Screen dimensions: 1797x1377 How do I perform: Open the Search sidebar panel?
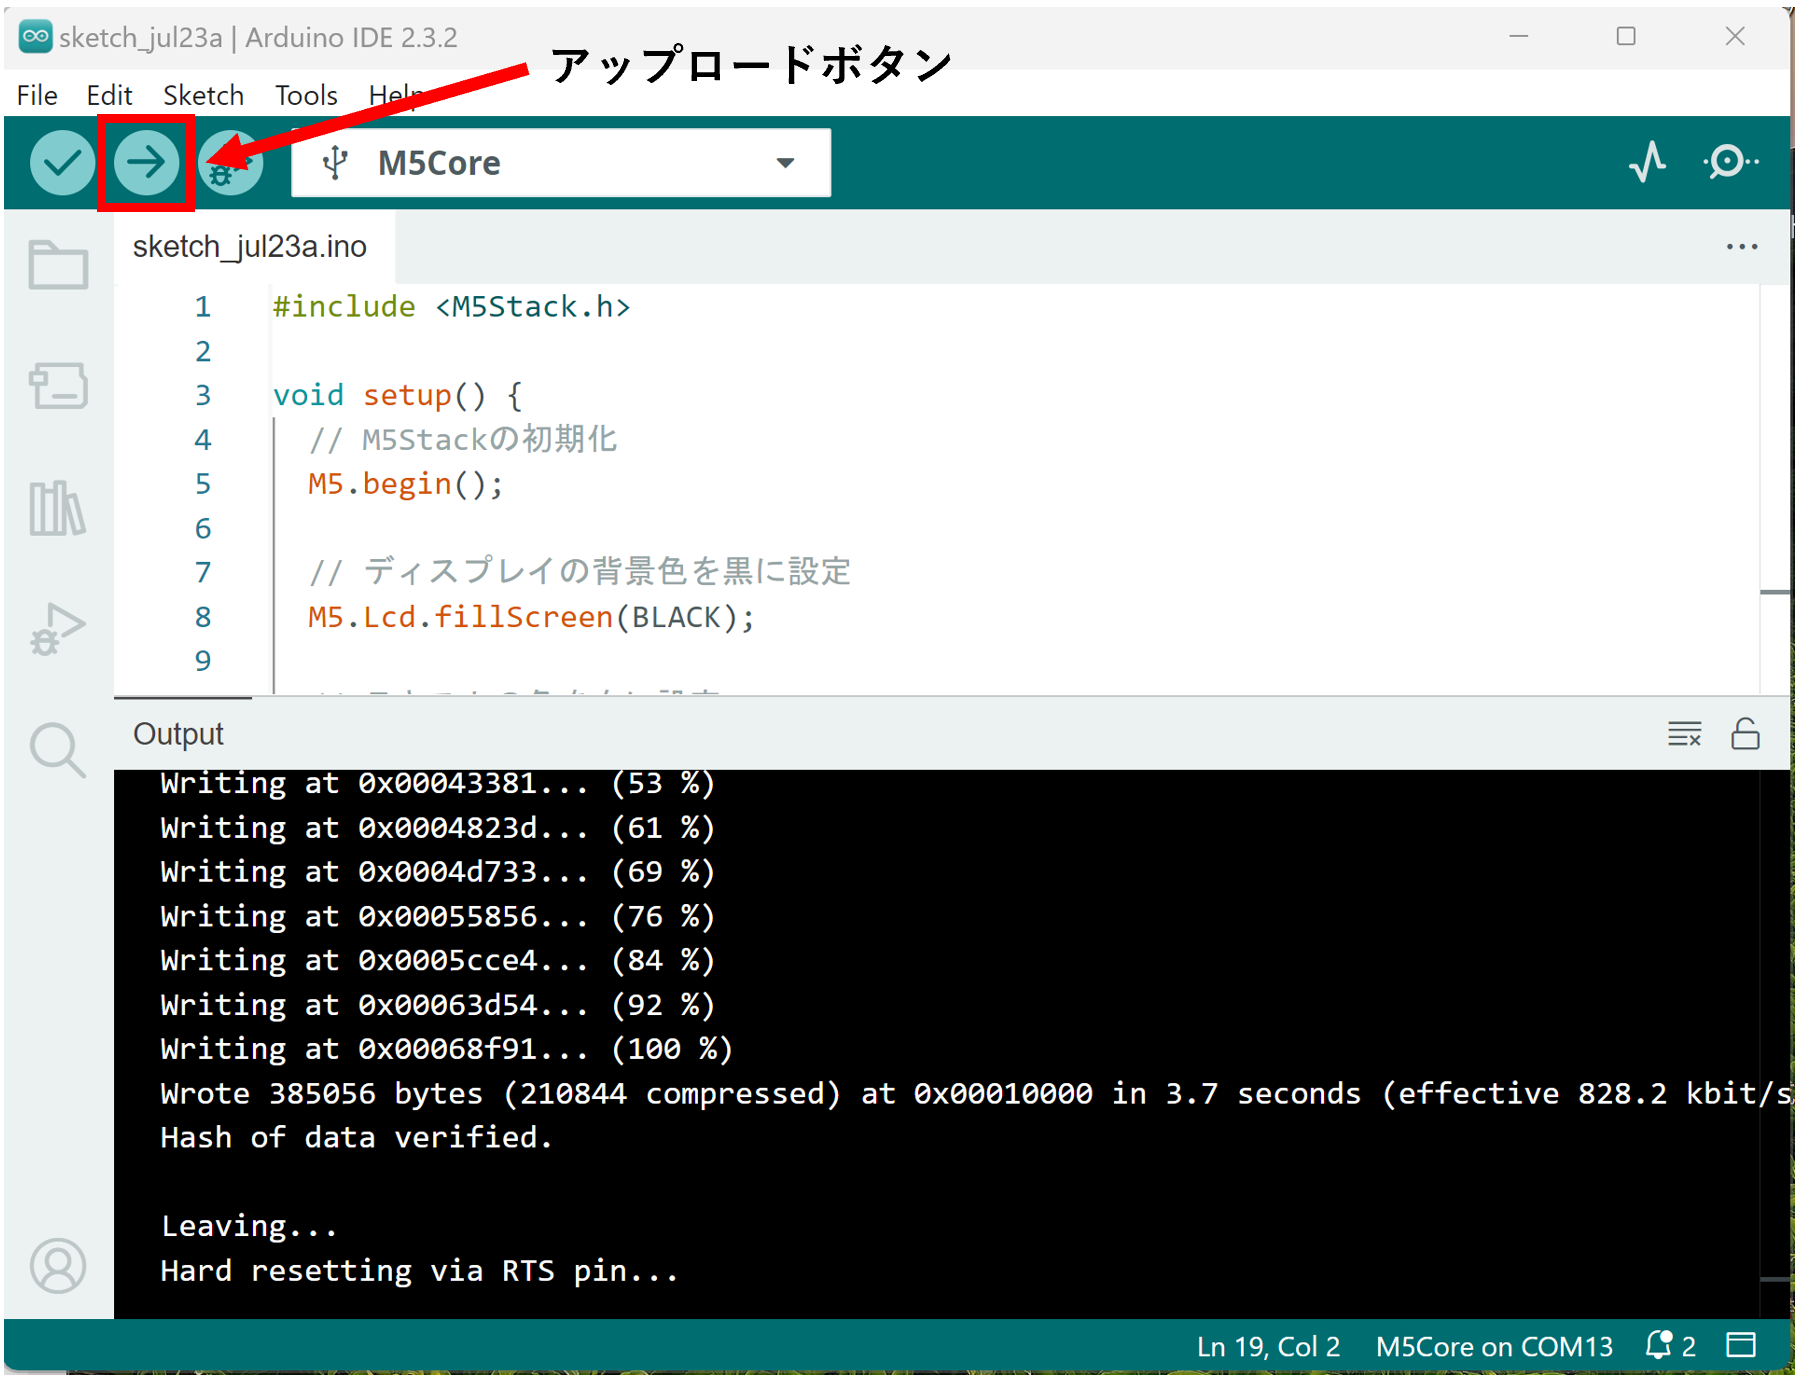pyautogui.click(x=57, y=748)
